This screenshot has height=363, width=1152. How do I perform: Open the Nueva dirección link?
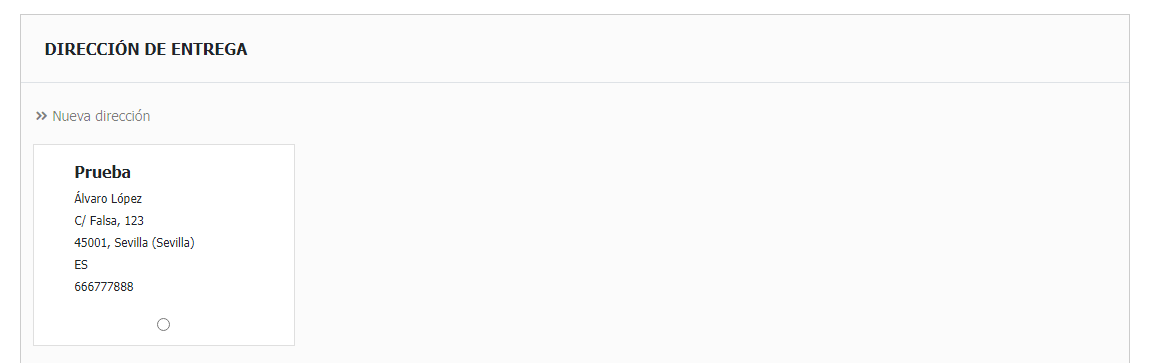click(x=101, y=116)
